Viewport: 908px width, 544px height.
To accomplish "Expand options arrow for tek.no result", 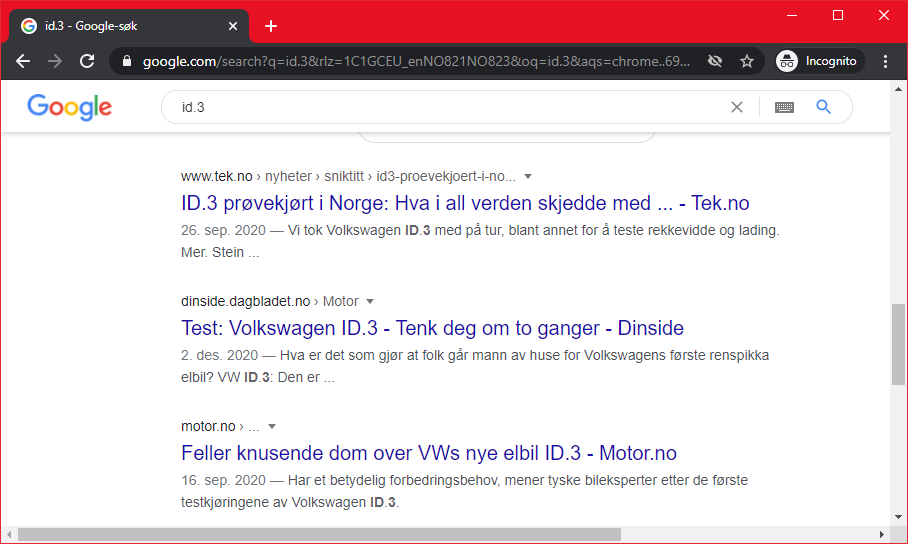I will point(528,176).
